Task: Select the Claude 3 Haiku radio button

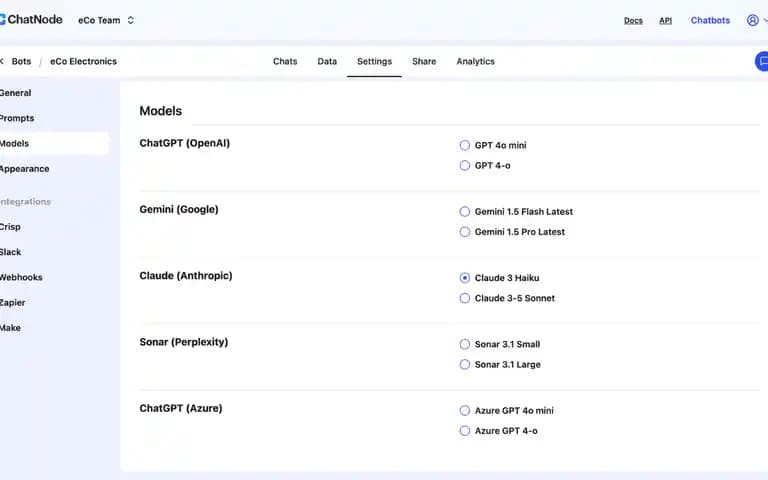Action: (464, 278)
